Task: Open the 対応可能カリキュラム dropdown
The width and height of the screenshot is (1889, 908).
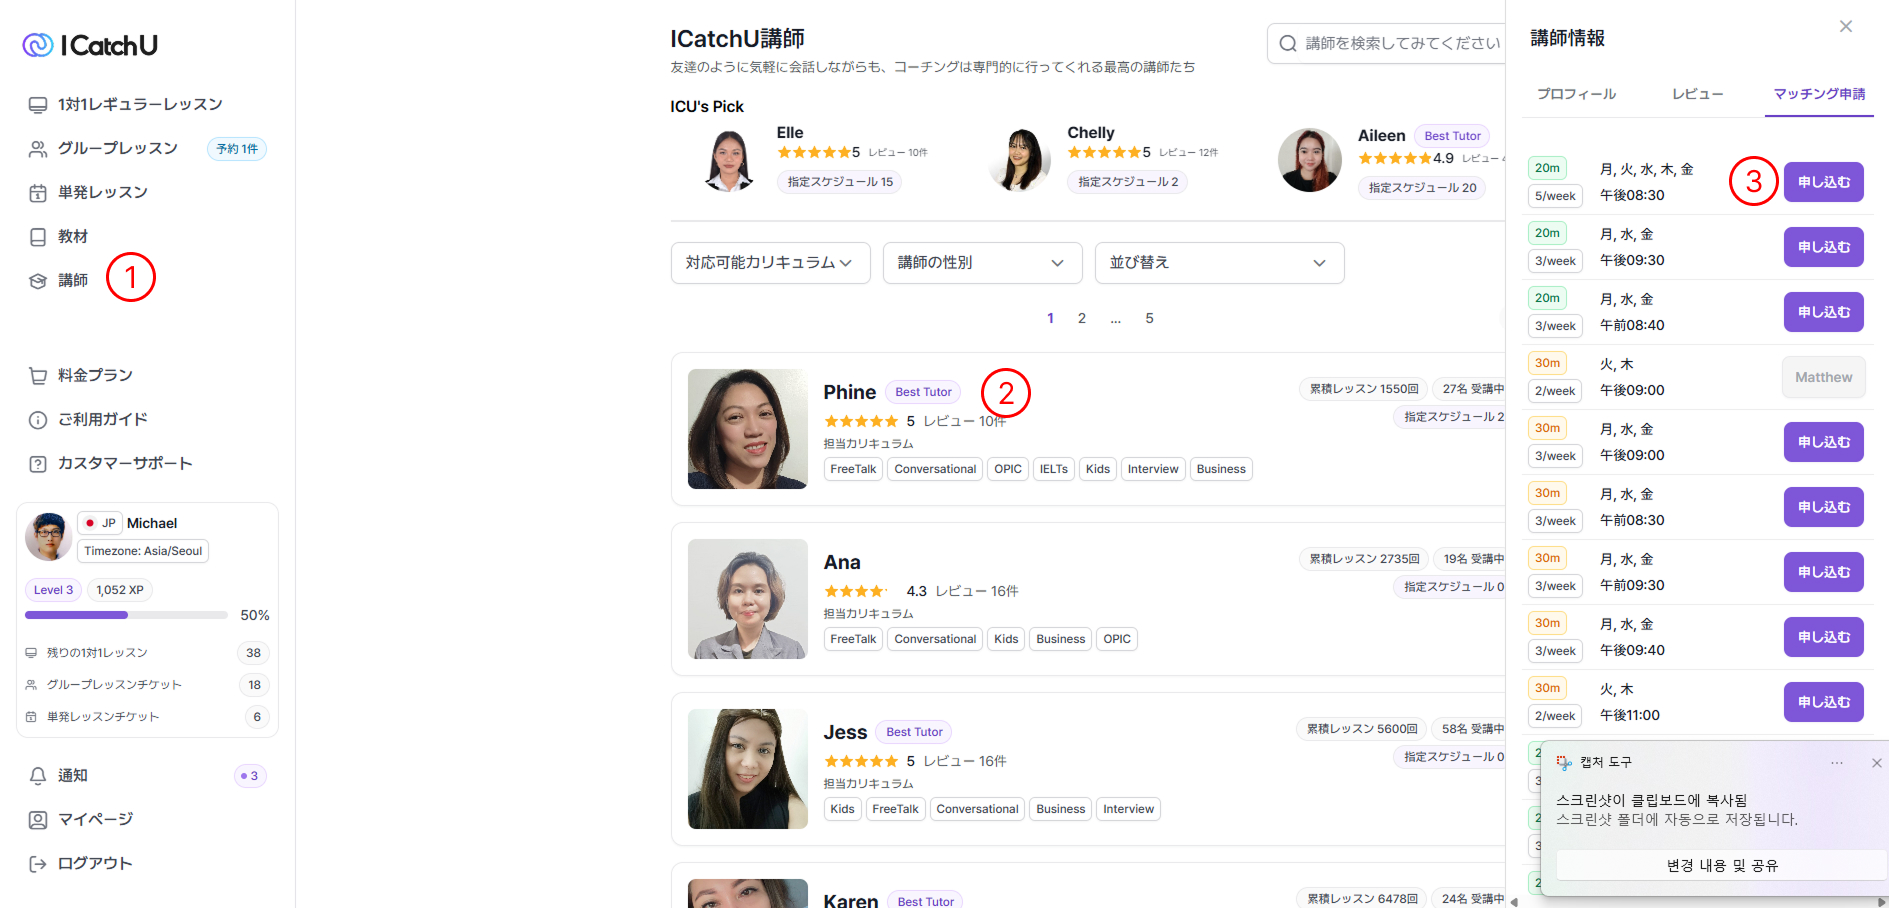Action: pyautogui.click(x=771, y=263)
